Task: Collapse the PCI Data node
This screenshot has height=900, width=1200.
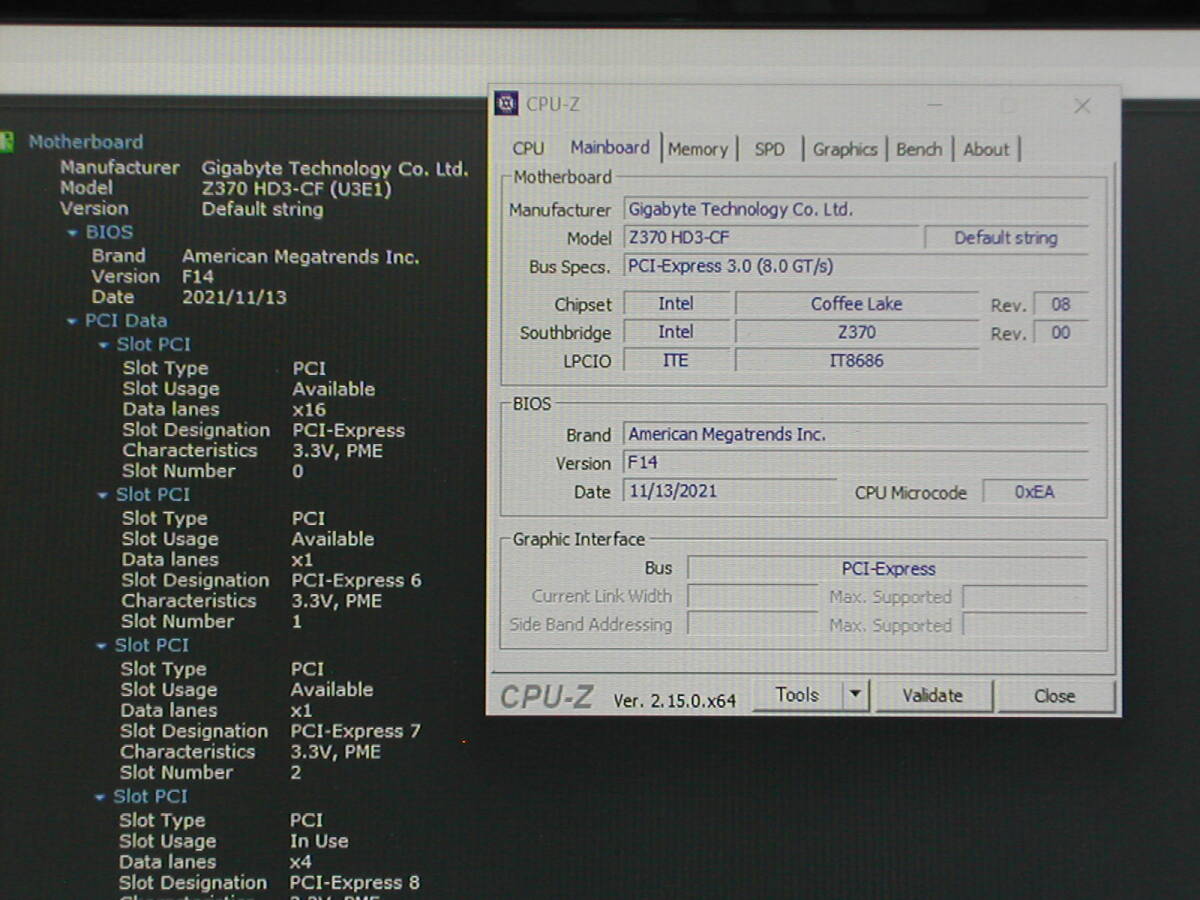Action: pyautogui.click(x=72, y=322)
